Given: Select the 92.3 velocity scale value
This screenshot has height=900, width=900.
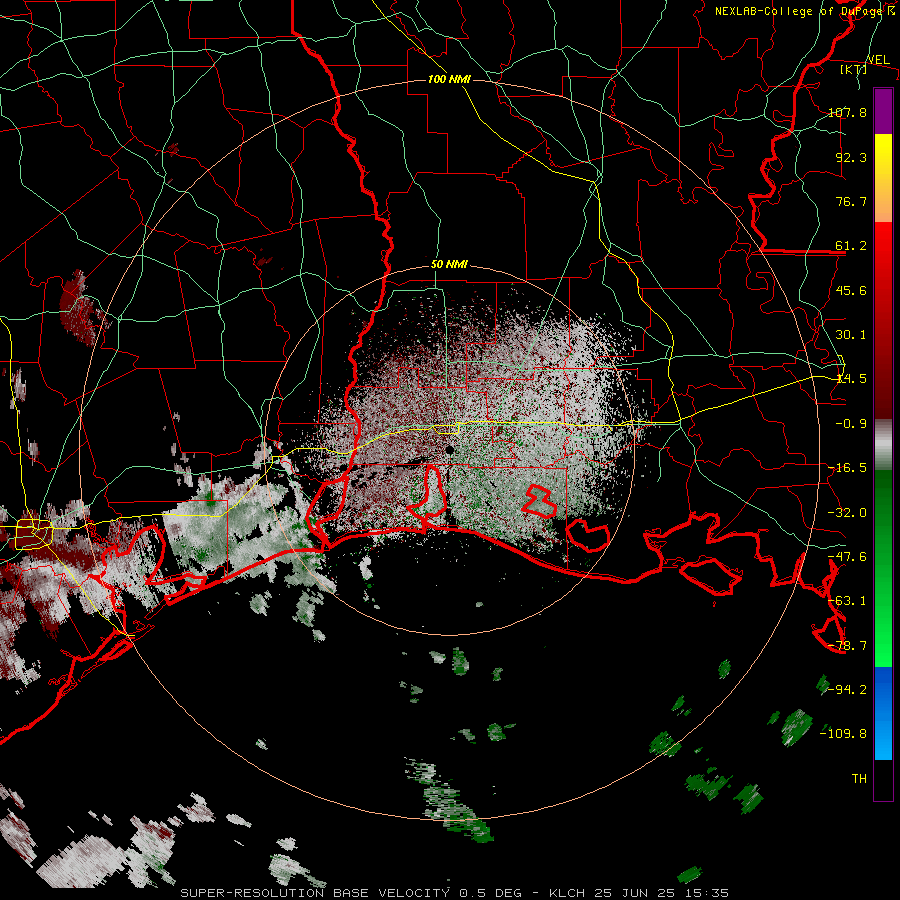Looking at the screenshot, I should point(852,157).
